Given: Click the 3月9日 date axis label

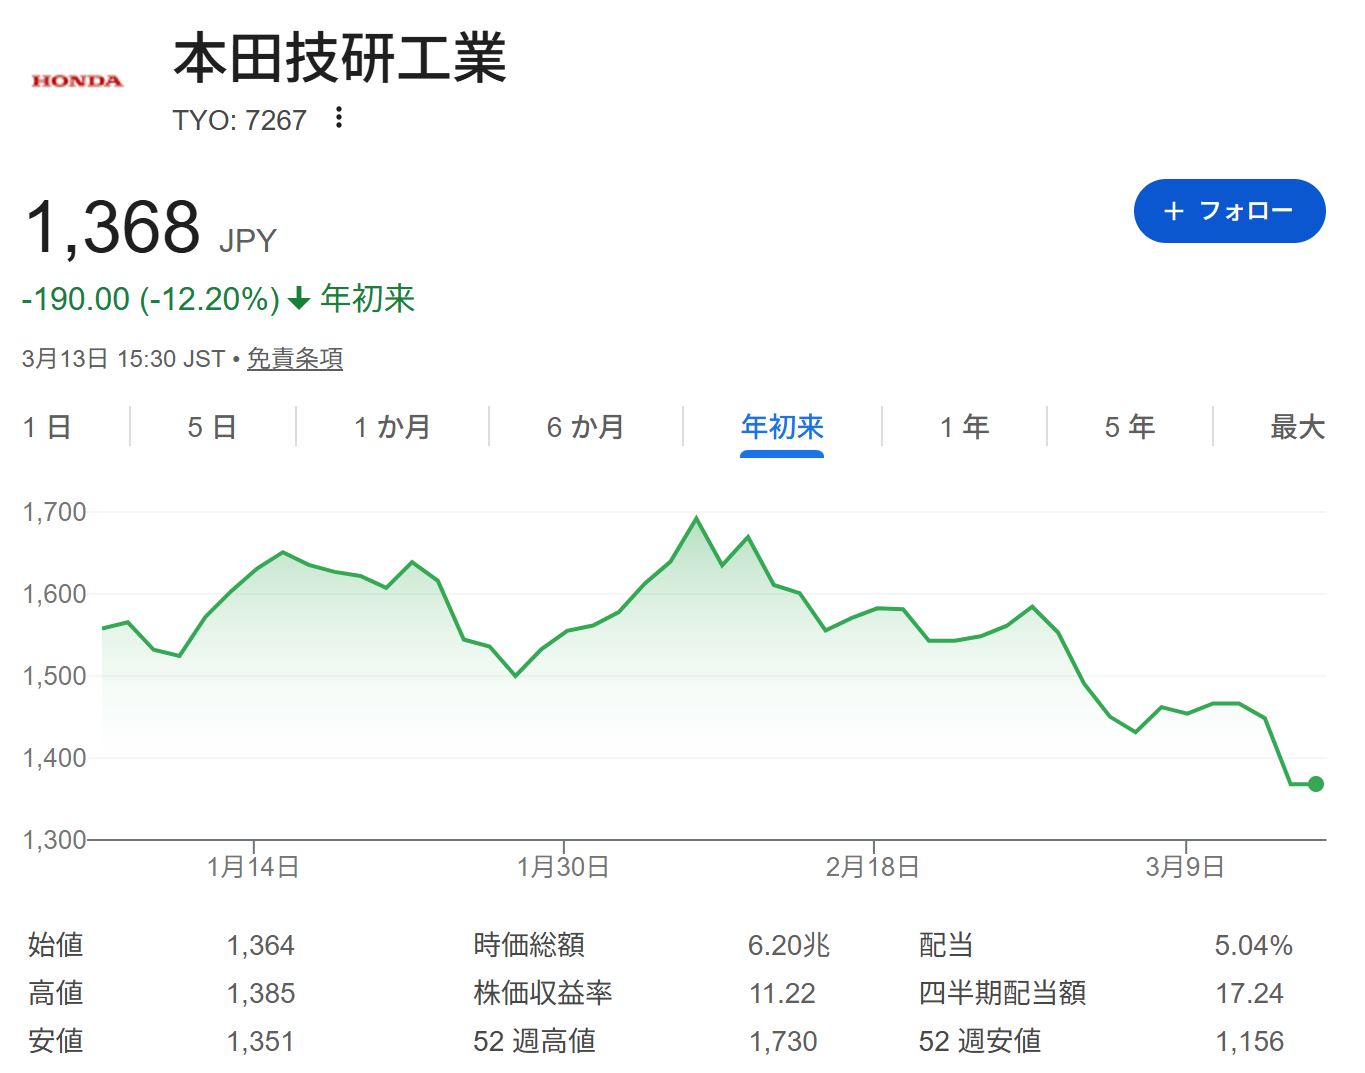Looking at the screenshot, I should point(1185,867).
